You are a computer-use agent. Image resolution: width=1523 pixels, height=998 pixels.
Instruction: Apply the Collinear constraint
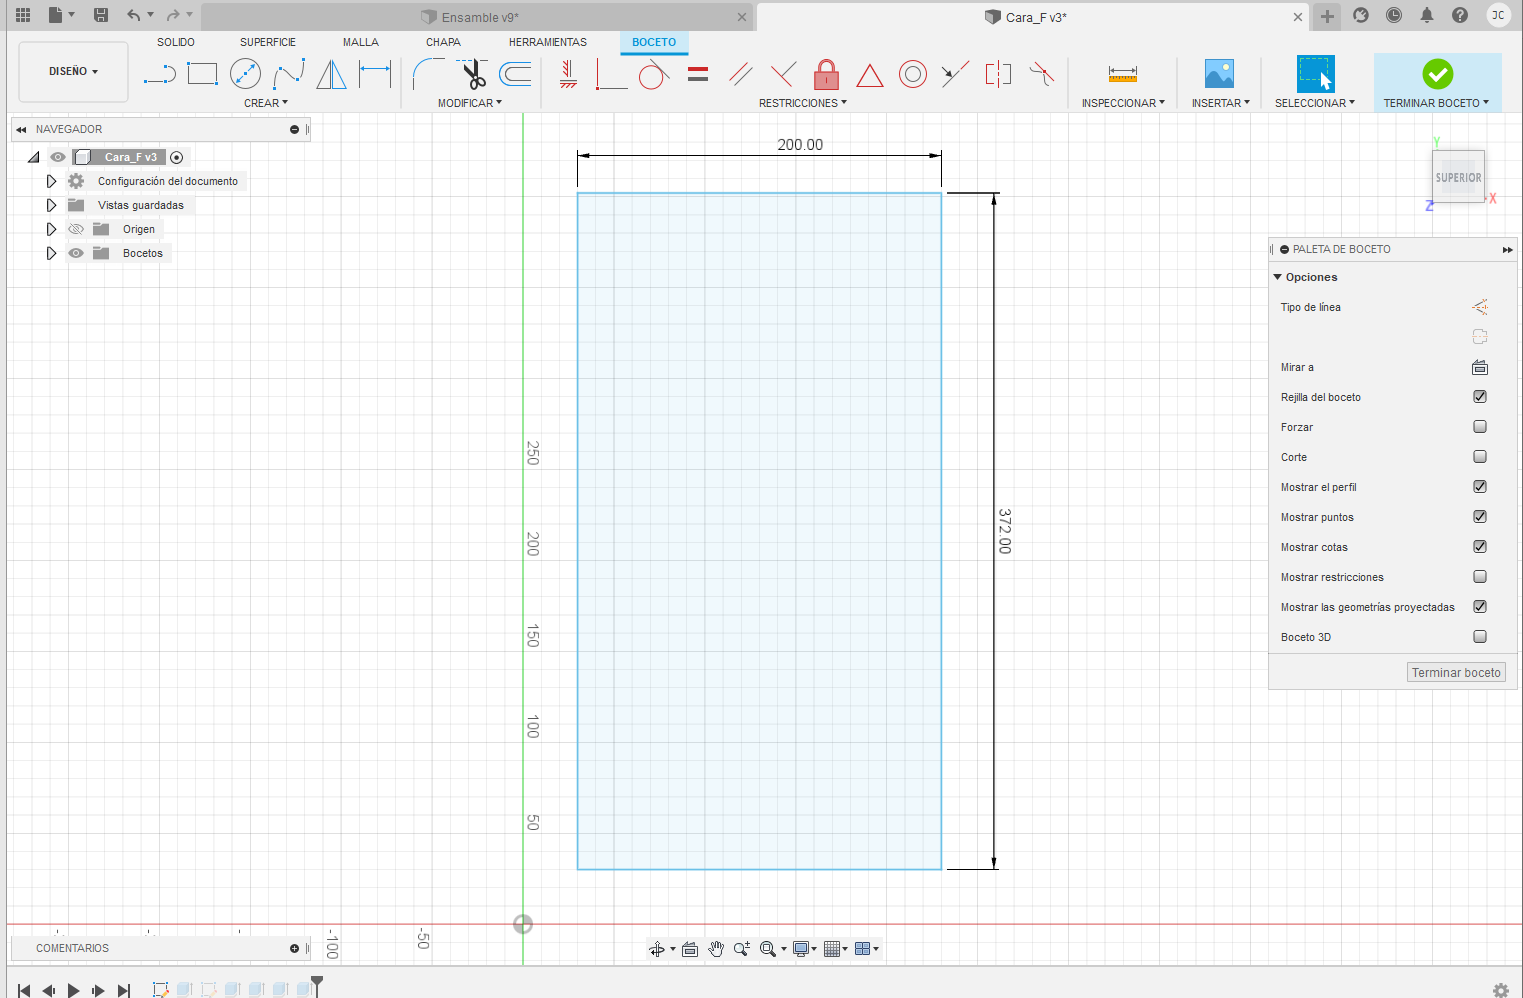point(956,74)
